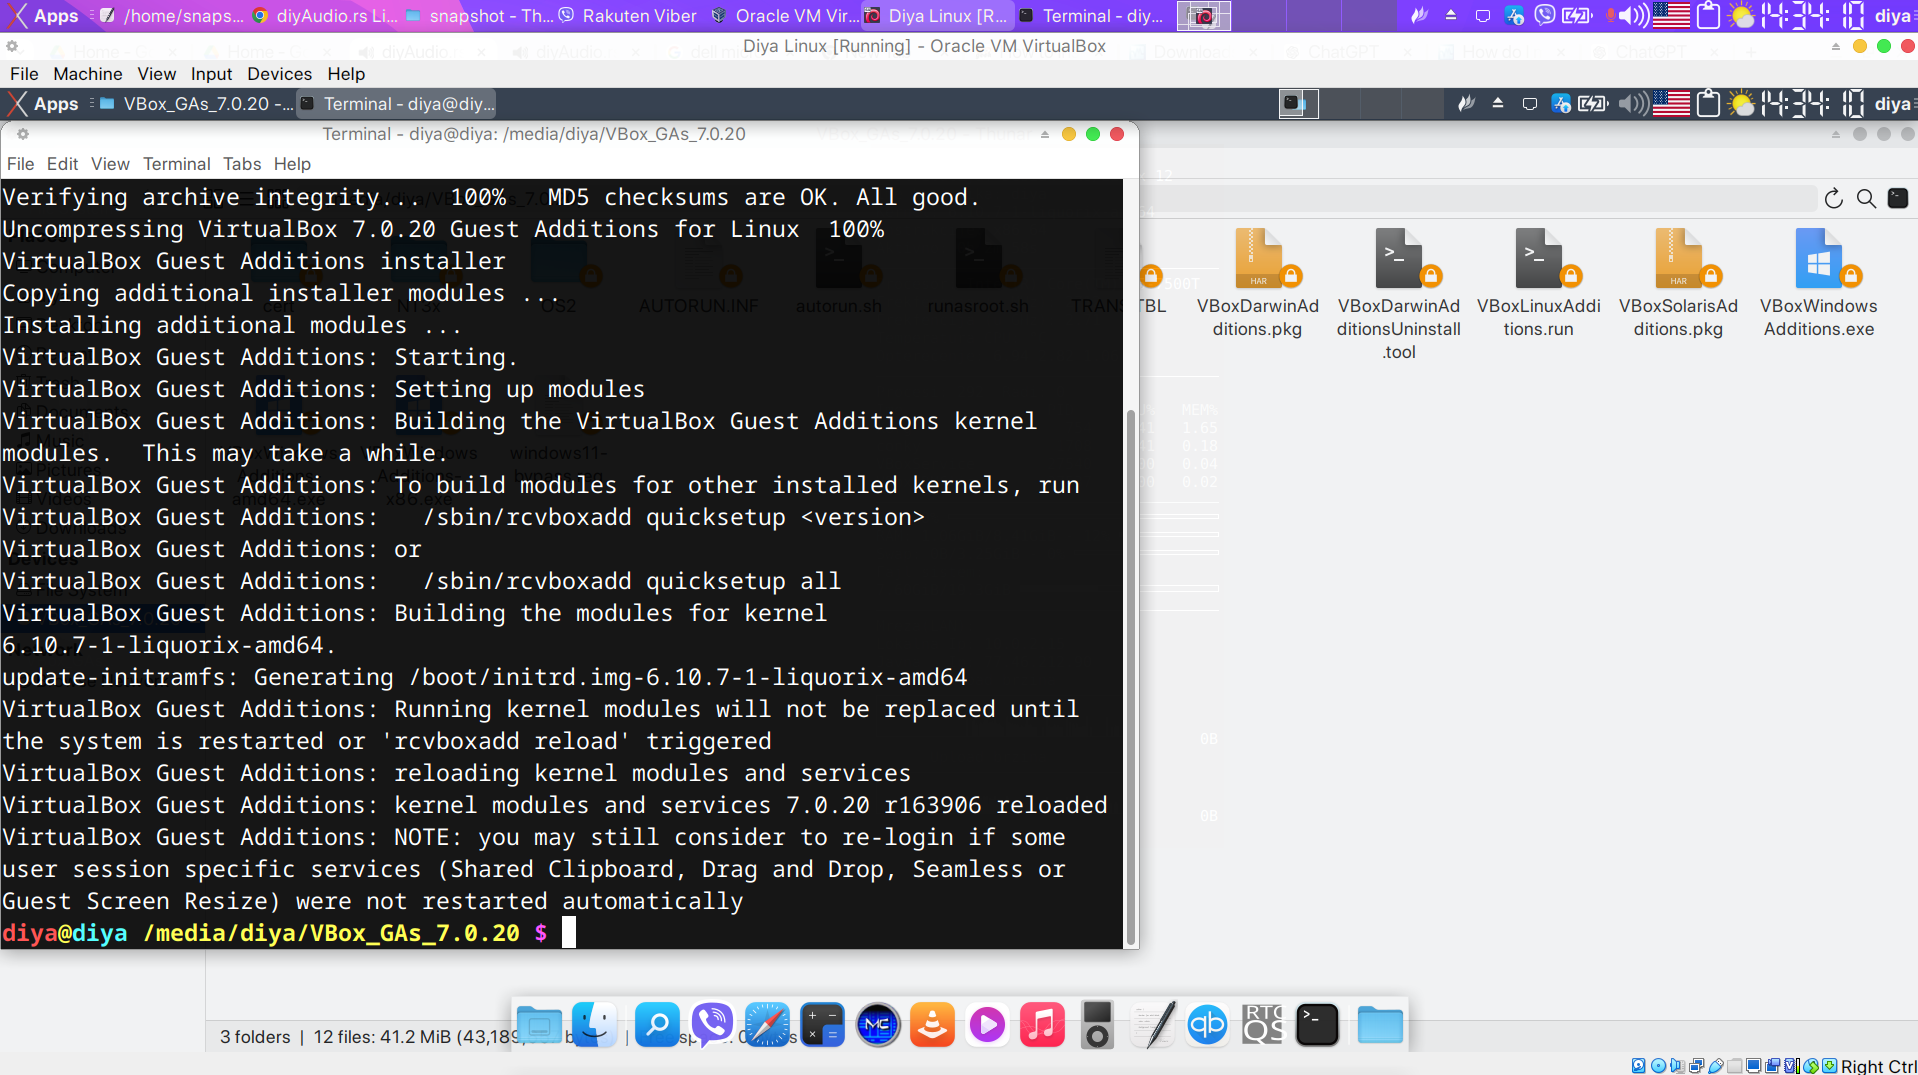1918x1075 pixels.
Task: Open VirtualBox Devices menu
Action: click(x=280, y=74)
